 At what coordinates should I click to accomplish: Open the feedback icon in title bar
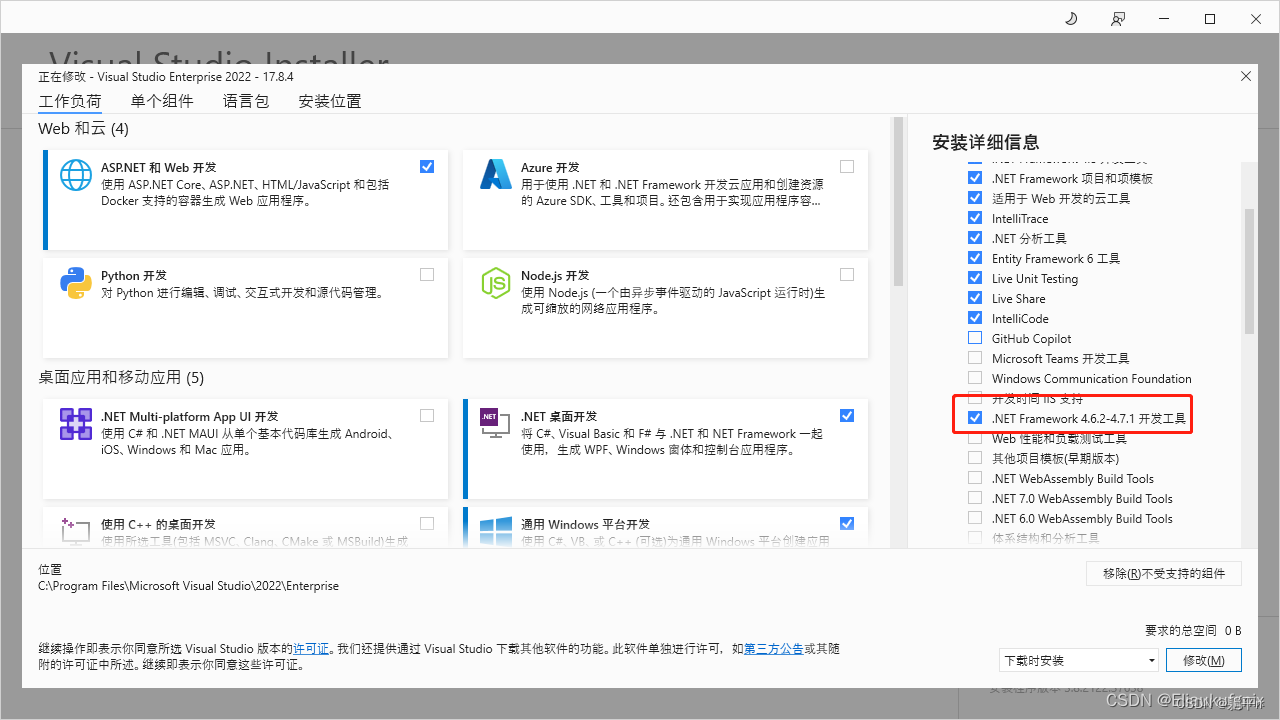[x=1118, y=18]
